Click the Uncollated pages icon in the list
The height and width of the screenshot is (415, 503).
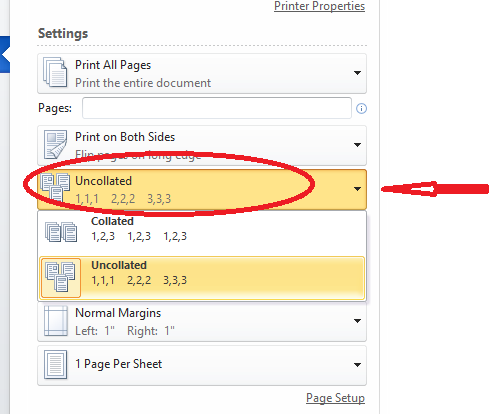(x=60, y=277)
